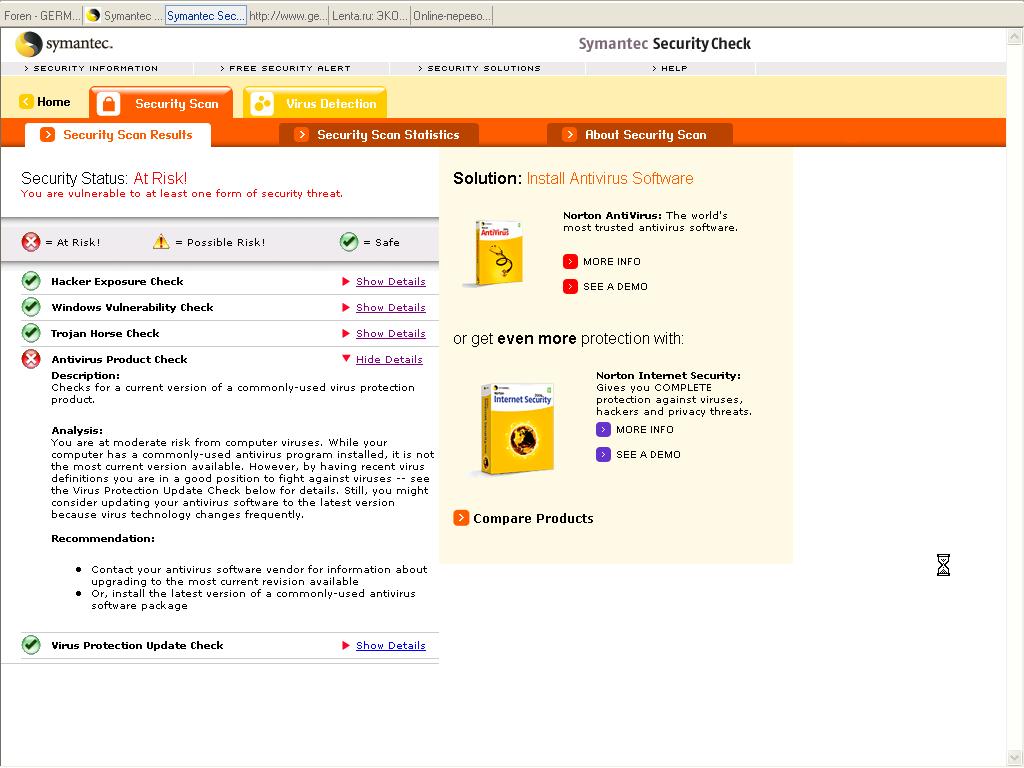This screenshot has height=768, width=1024.
Task: Open Show Details for Hacker Exposure Check
Action: [391, 281]
